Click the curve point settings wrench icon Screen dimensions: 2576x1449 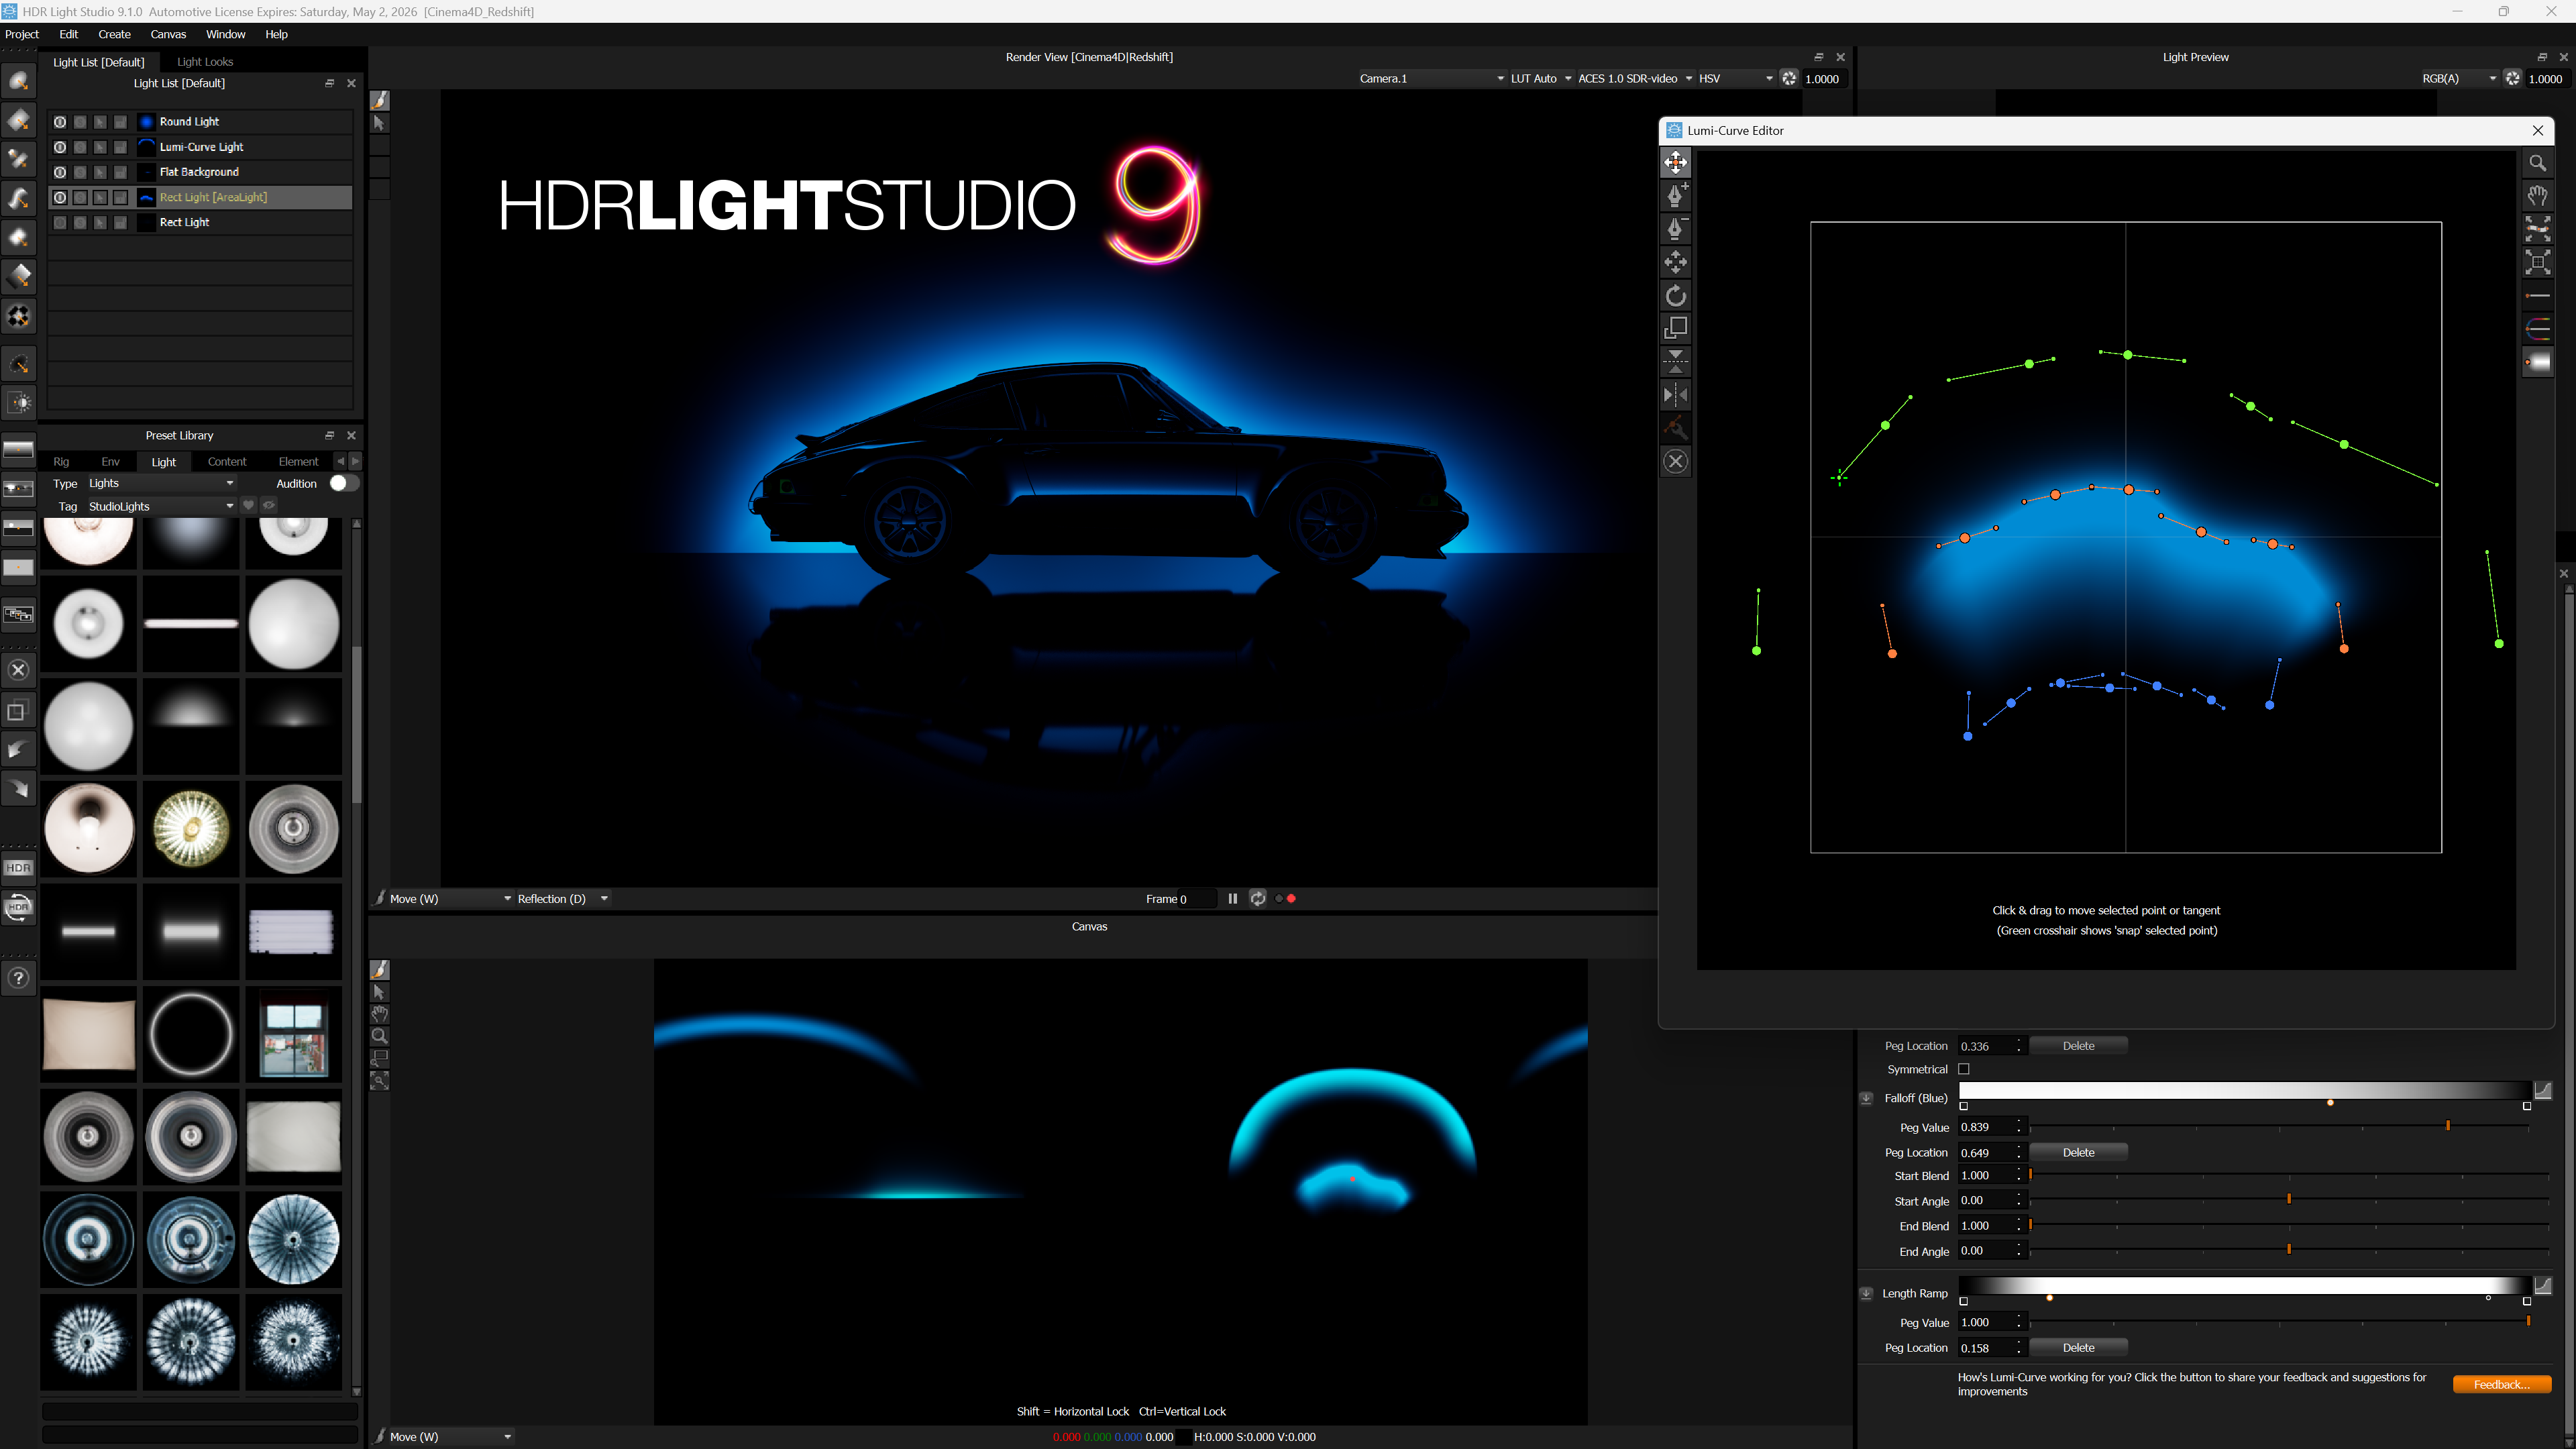click(x=1675, y=428)
